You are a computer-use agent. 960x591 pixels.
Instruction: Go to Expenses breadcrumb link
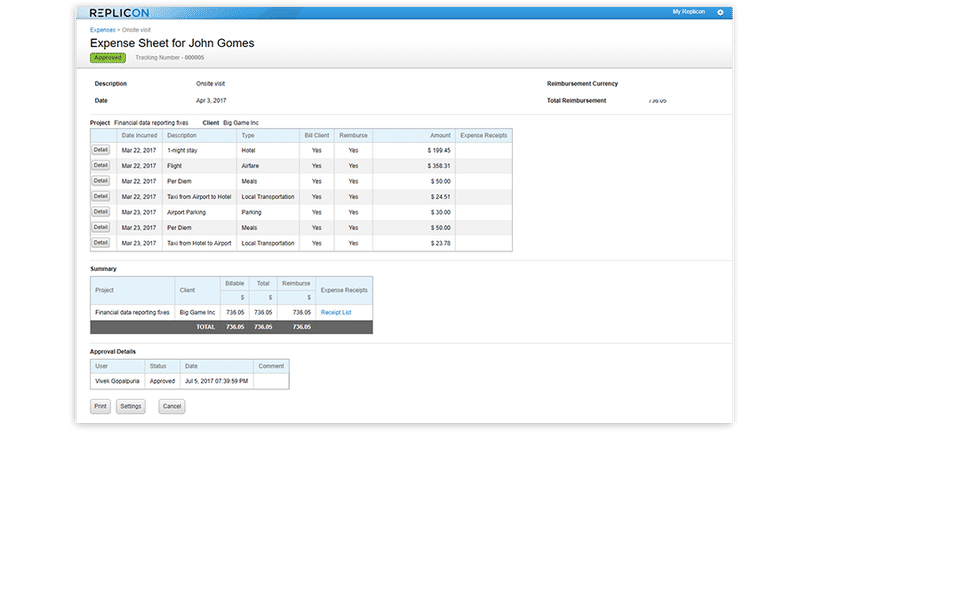(102, 30)
